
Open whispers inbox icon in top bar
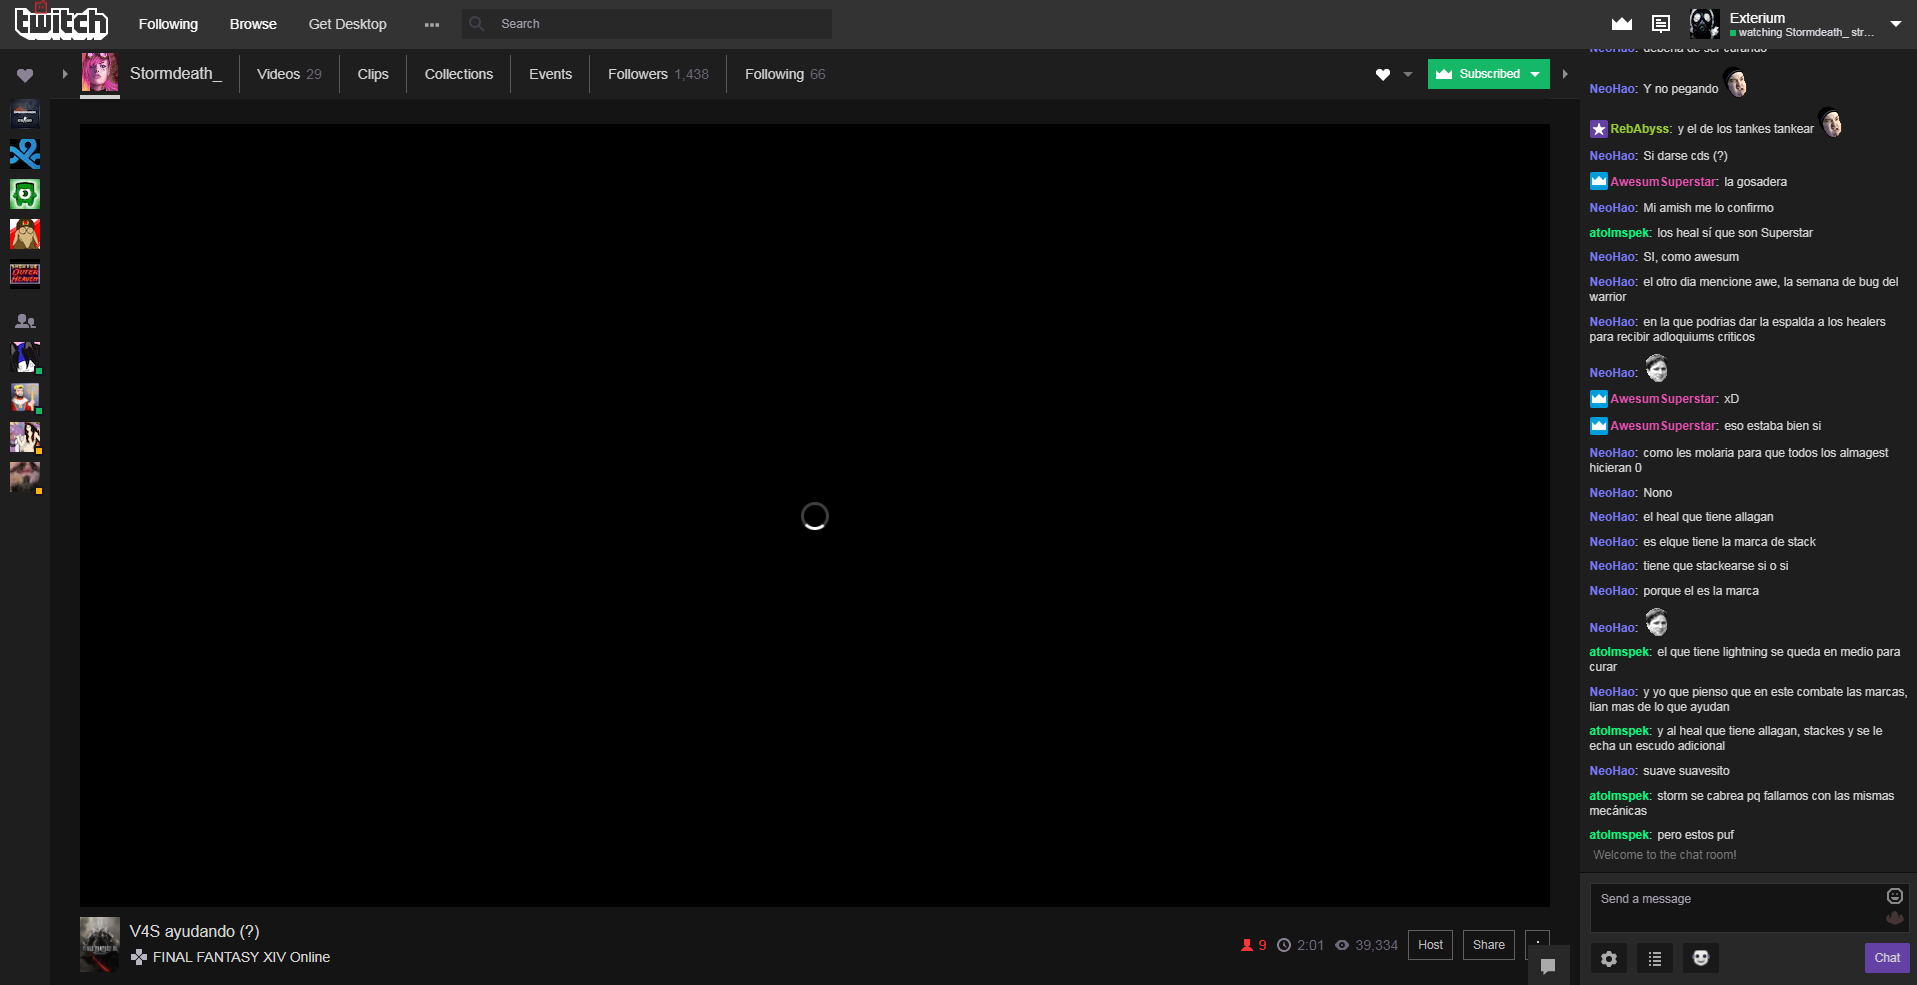(x=1660, y=22)
